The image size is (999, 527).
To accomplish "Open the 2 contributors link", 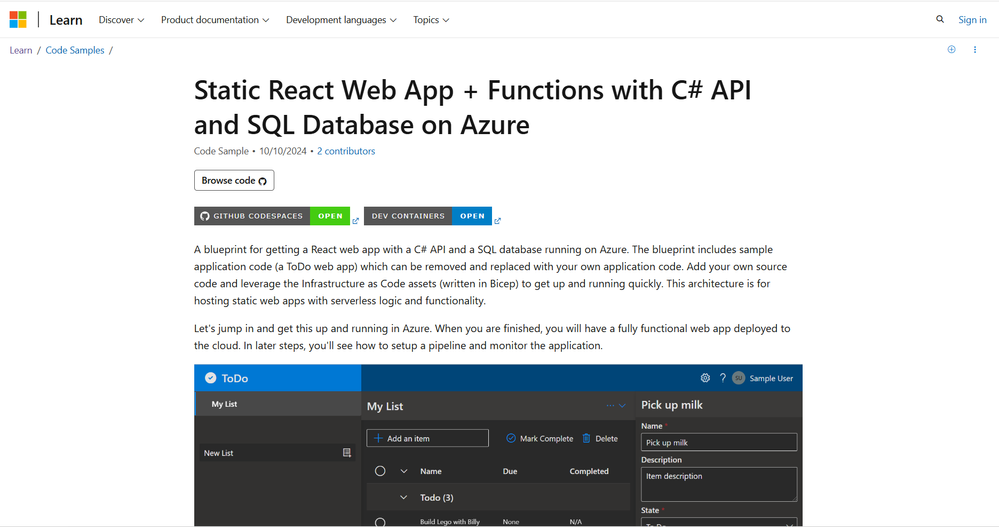I will (x=346, y=151).
